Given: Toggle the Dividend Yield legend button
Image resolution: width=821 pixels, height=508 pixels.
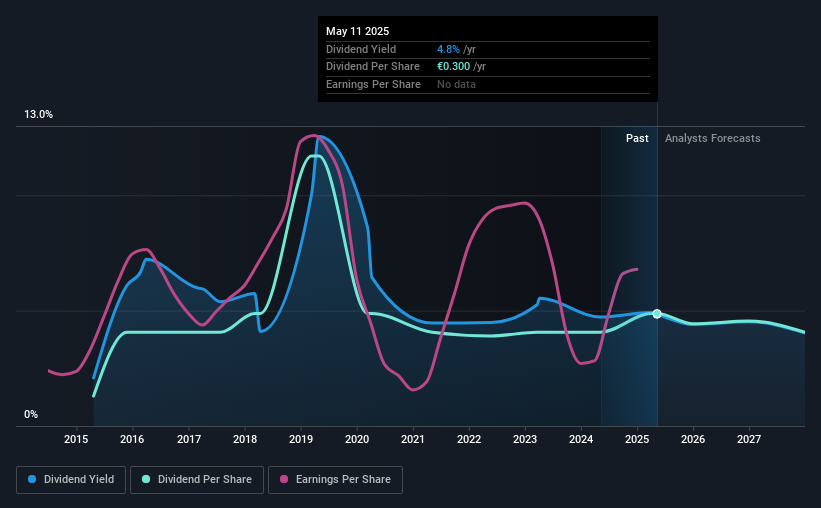Looking at the screenshot, I should (x=71, y=480).
